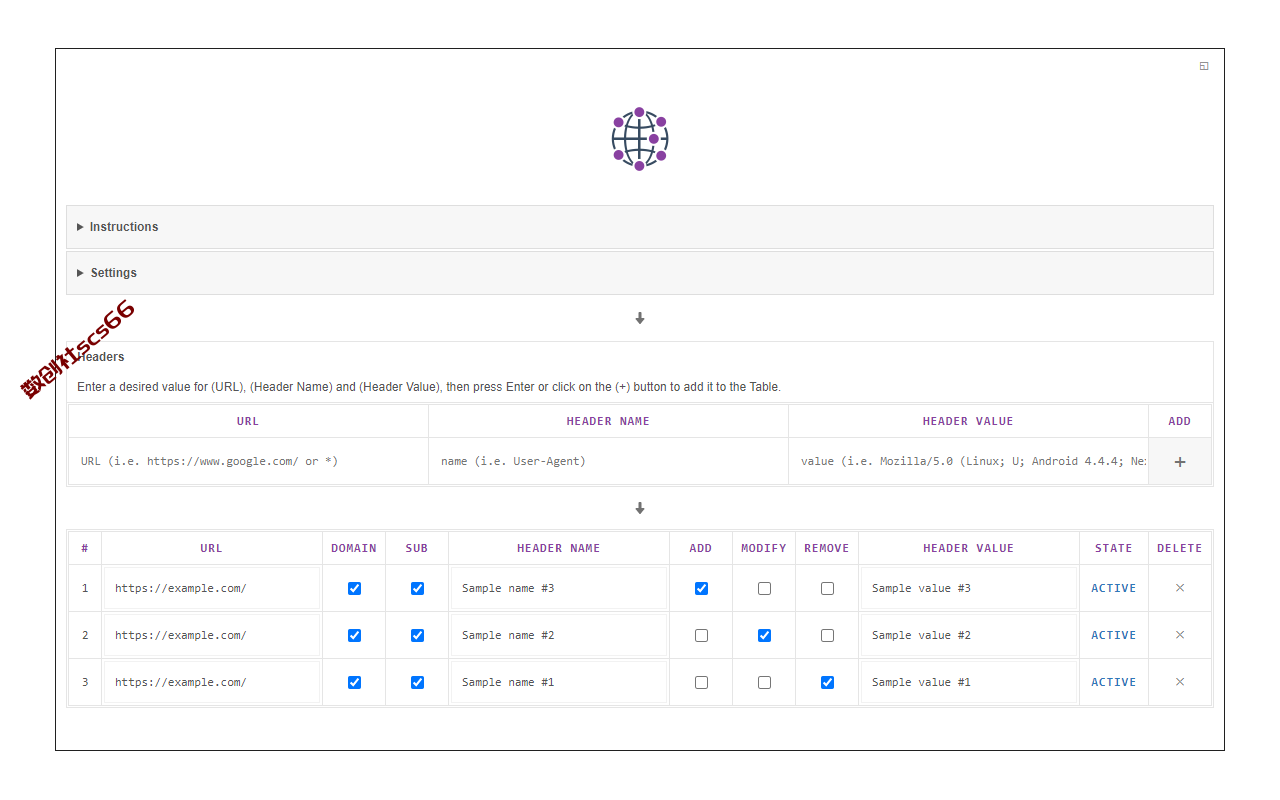The image size is (1280, 800).
Task: Focus the new header name input field
Action: point(608,462)
